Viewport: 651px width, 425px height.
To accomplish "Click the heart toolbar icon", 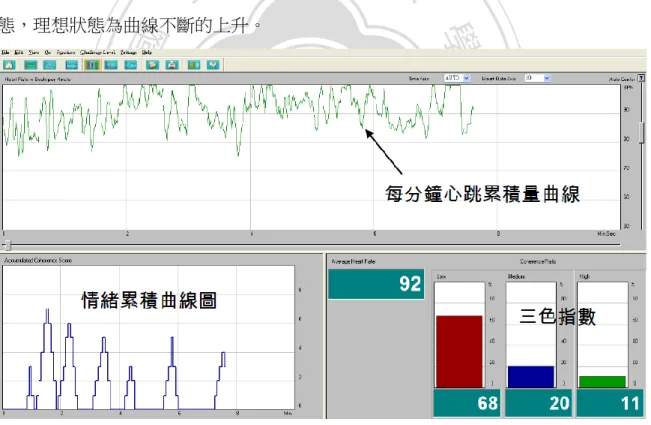I will (x=213, y=65).
